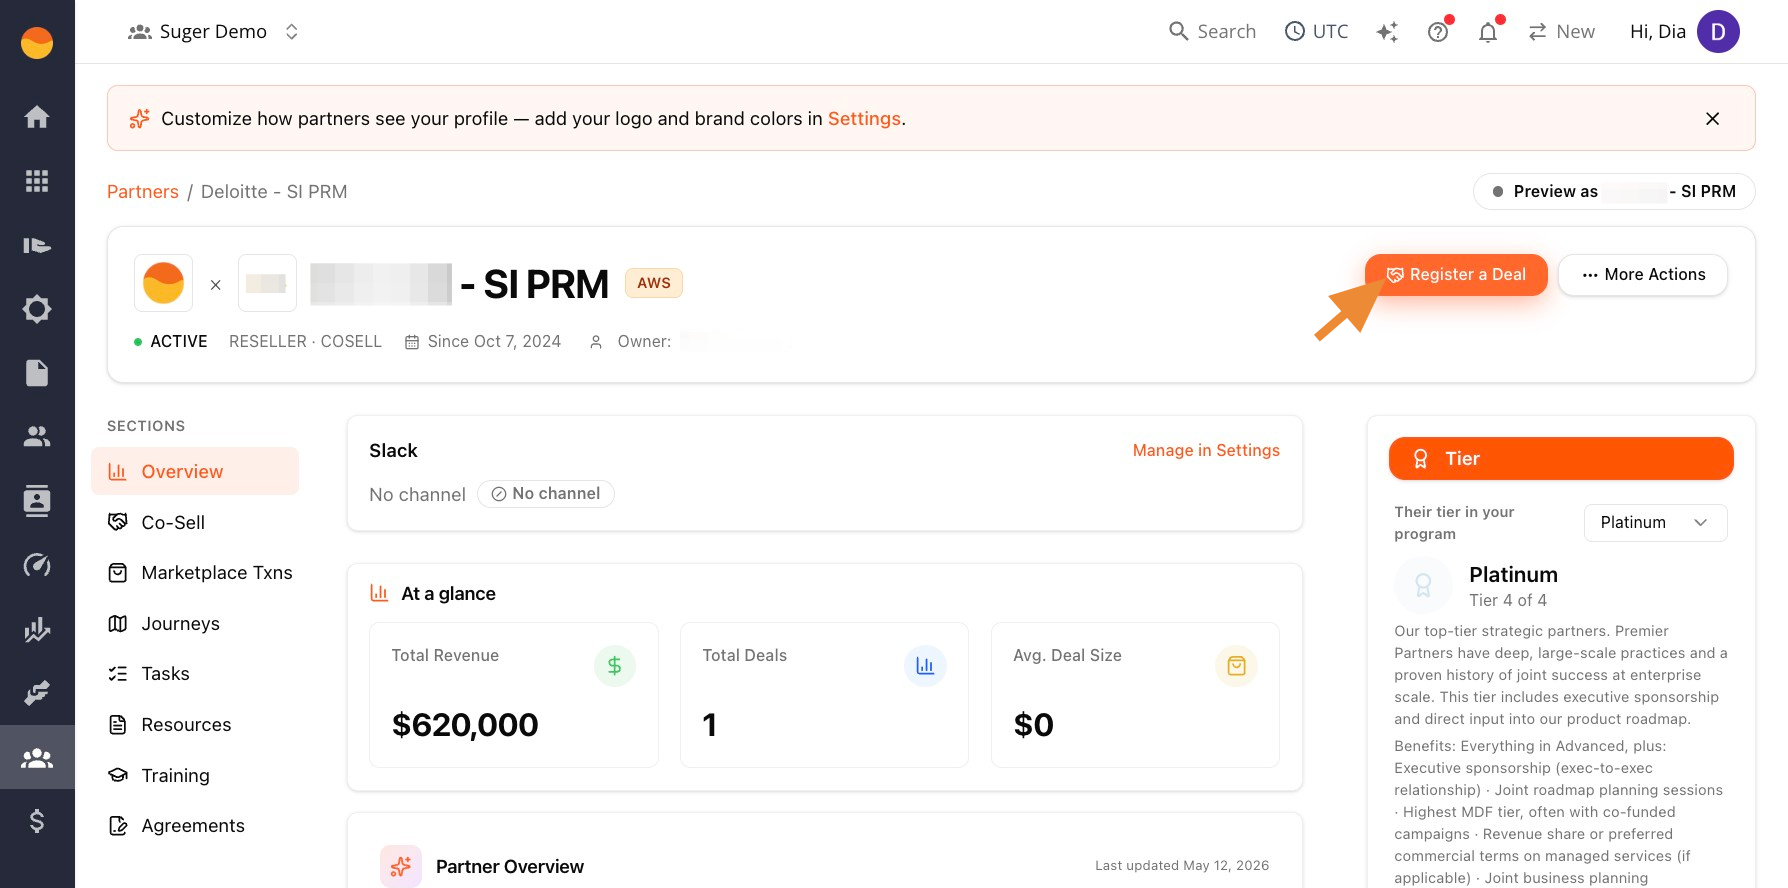Open the chart analytics sidebar icon
The height and width of the screenshot is (888, 1788).
click(x=37, y=629)
